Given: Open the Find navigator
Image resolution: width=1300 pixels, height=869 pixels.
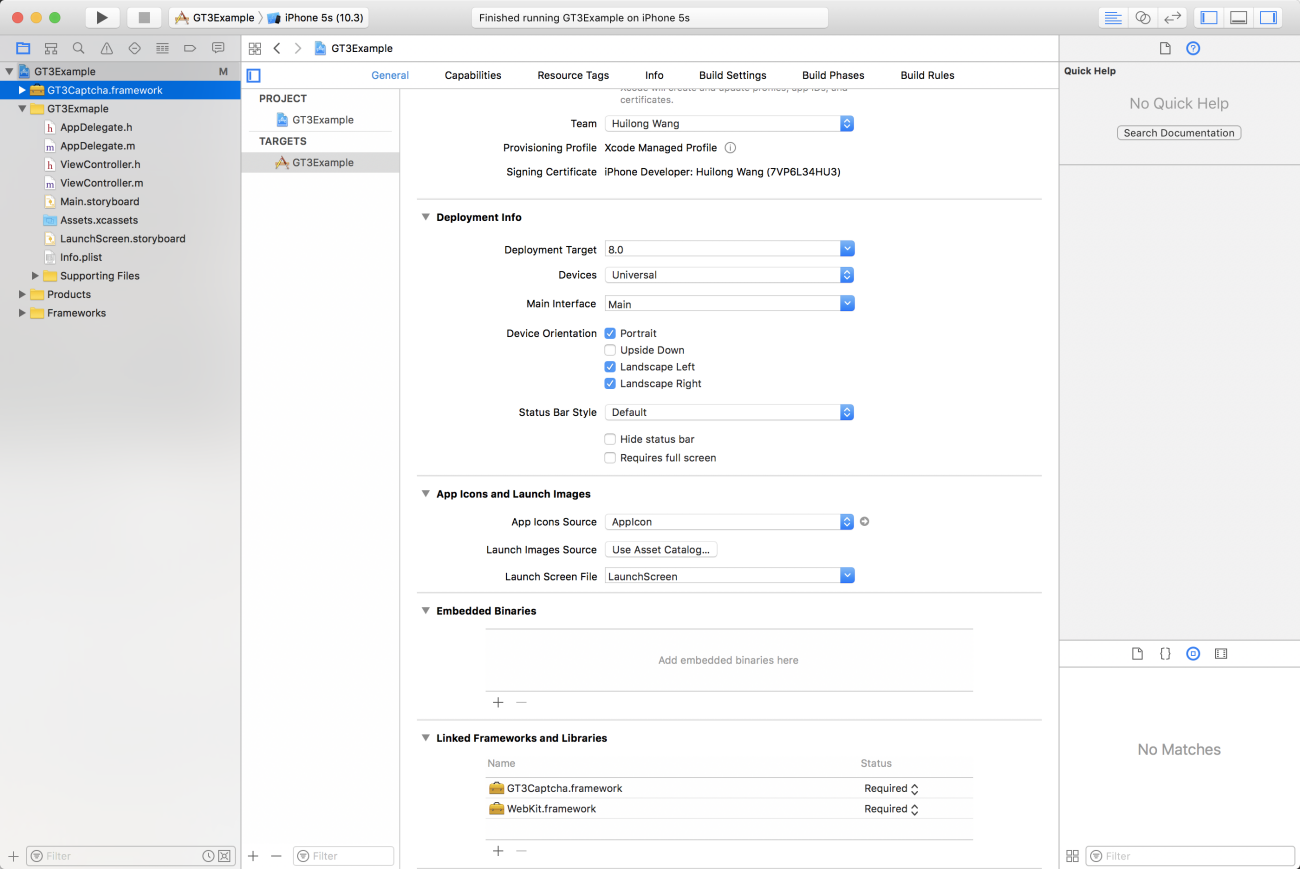Looking at the screenshot, I should pos(78,47).
